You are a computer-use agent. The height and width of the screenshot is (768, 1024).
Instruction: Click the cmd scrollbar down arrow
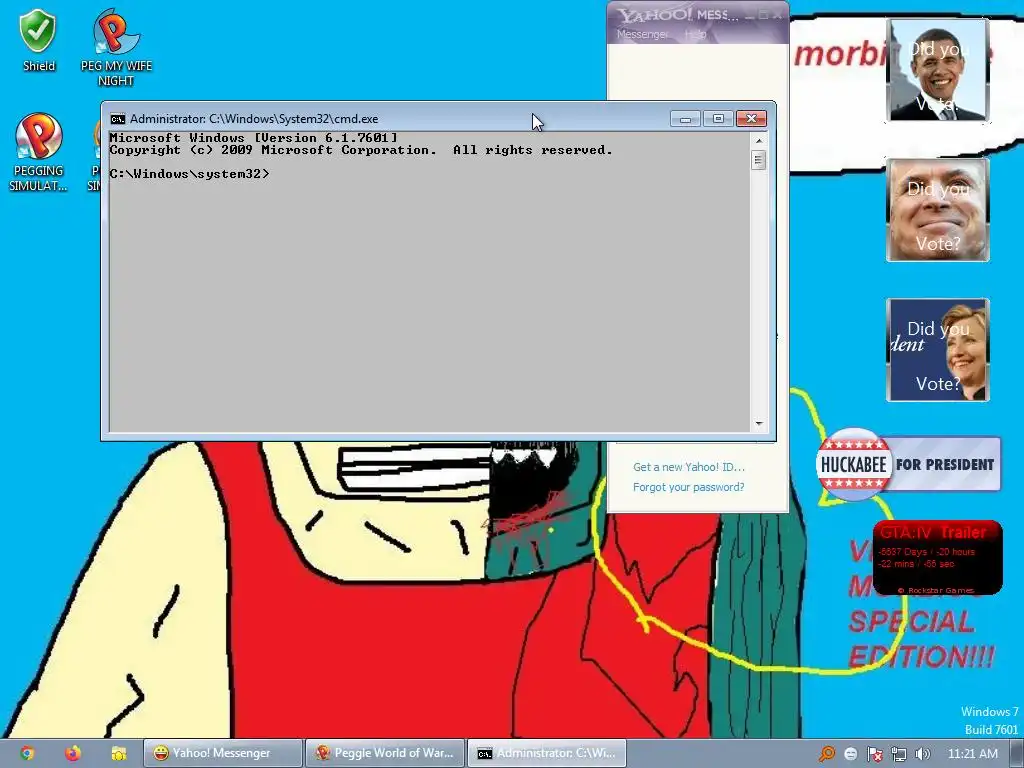click(x=758, y=424)
